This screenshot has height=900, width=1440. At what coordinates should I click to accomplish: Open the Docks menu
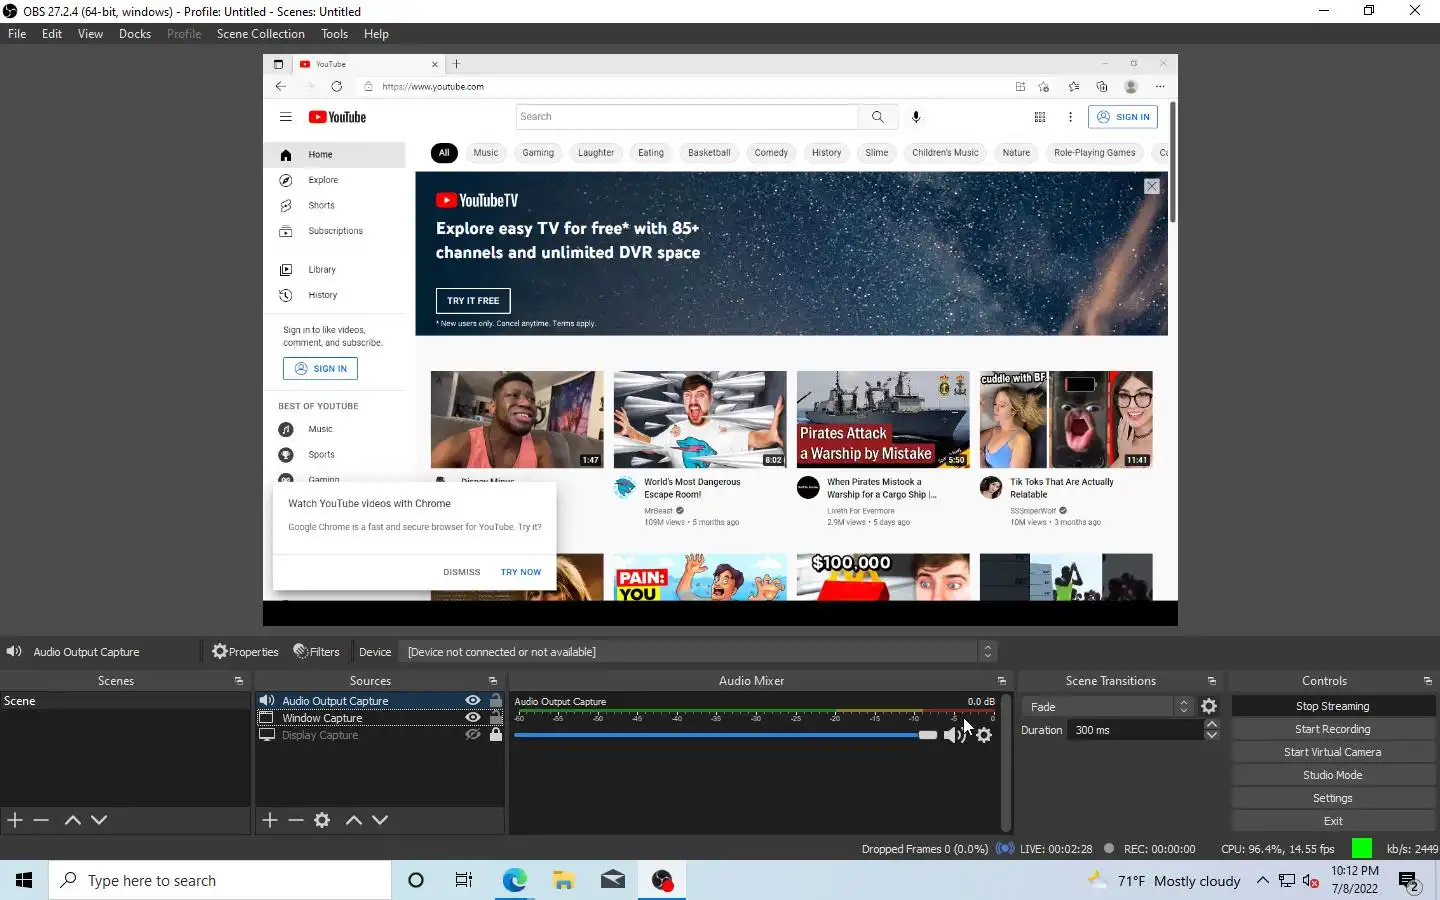tap(135, 34)
